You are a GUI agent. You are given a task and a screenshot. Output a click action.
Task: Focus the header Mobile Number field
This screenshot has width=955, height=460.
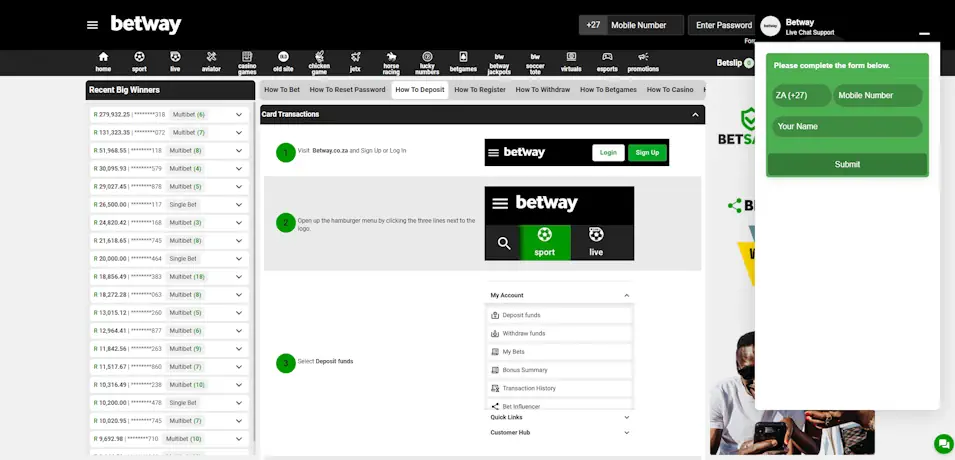pos(646,25)
